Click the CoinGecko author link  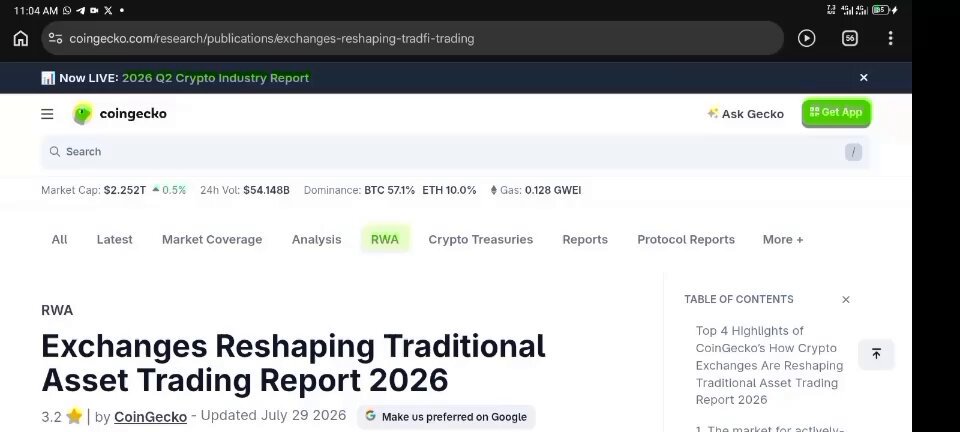coord(151,417)
